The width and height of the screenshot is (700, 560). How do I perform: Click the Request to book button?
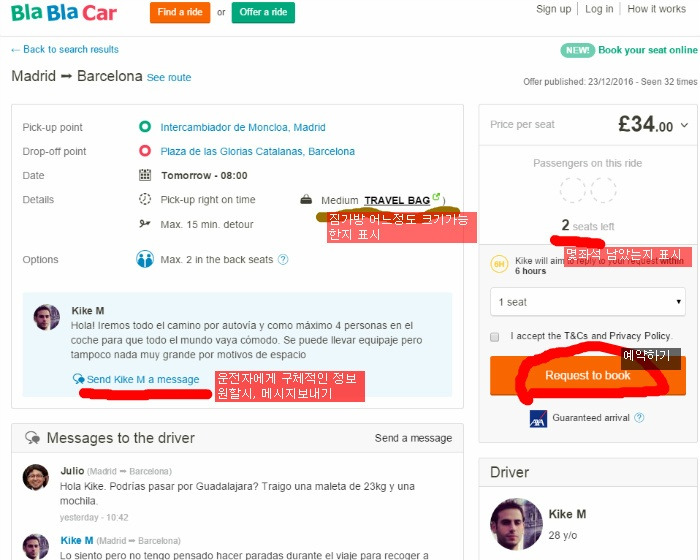(588, 376)
